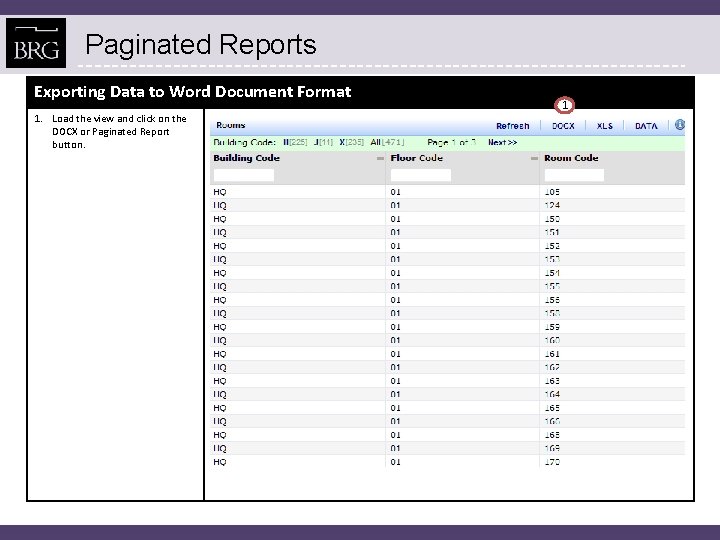
Task: Click floor 01 in the room 124 row
Action: click(395, 205)
